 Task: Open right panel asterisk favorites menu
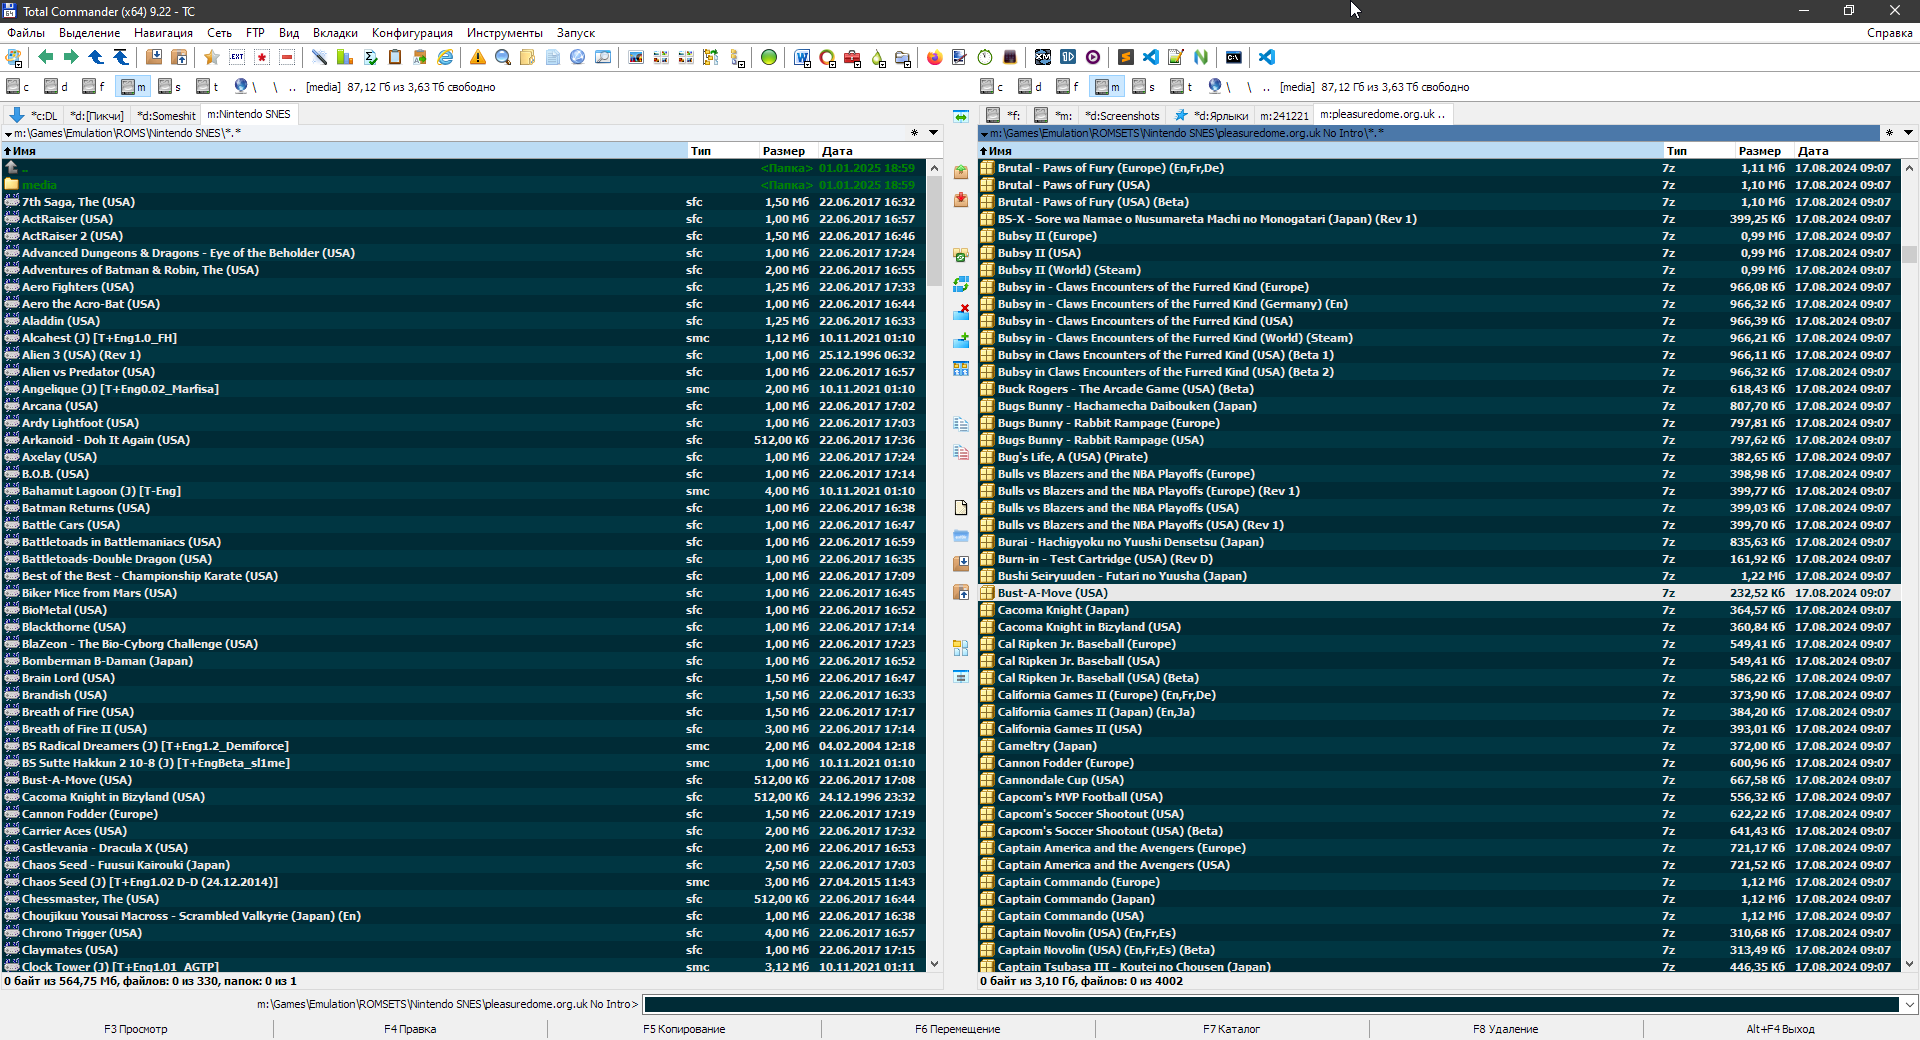1889,133
